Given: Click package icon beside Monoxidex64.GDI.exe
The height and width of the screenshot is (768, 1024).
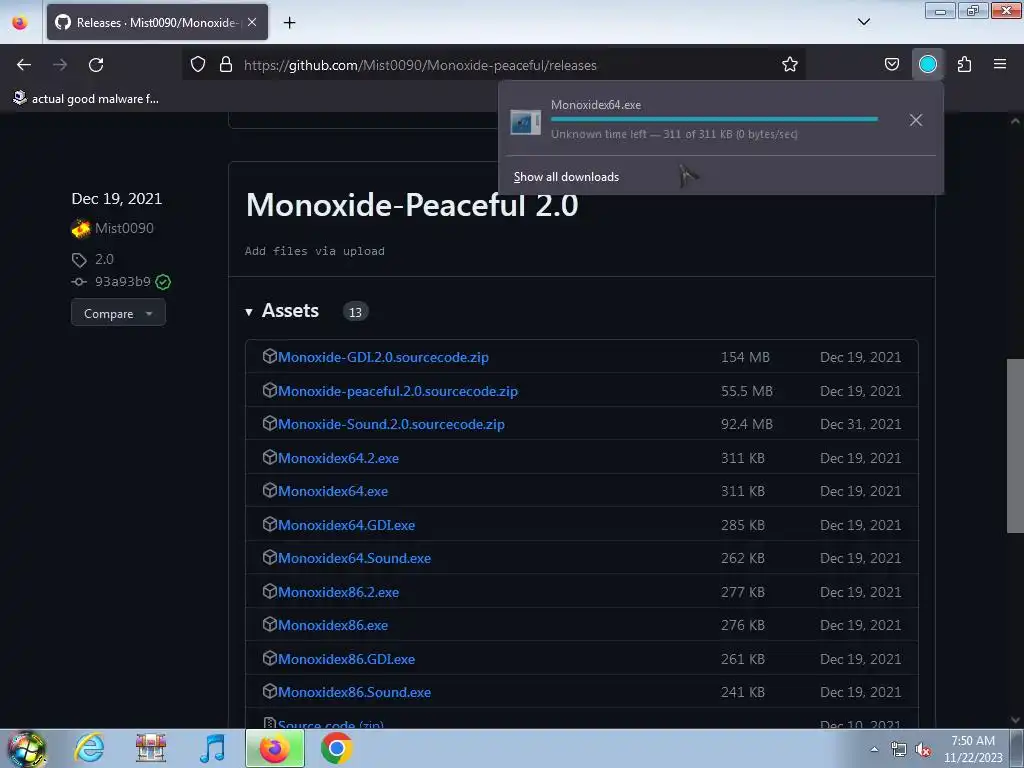Looking at the screenshot, I should pos(270,524).
